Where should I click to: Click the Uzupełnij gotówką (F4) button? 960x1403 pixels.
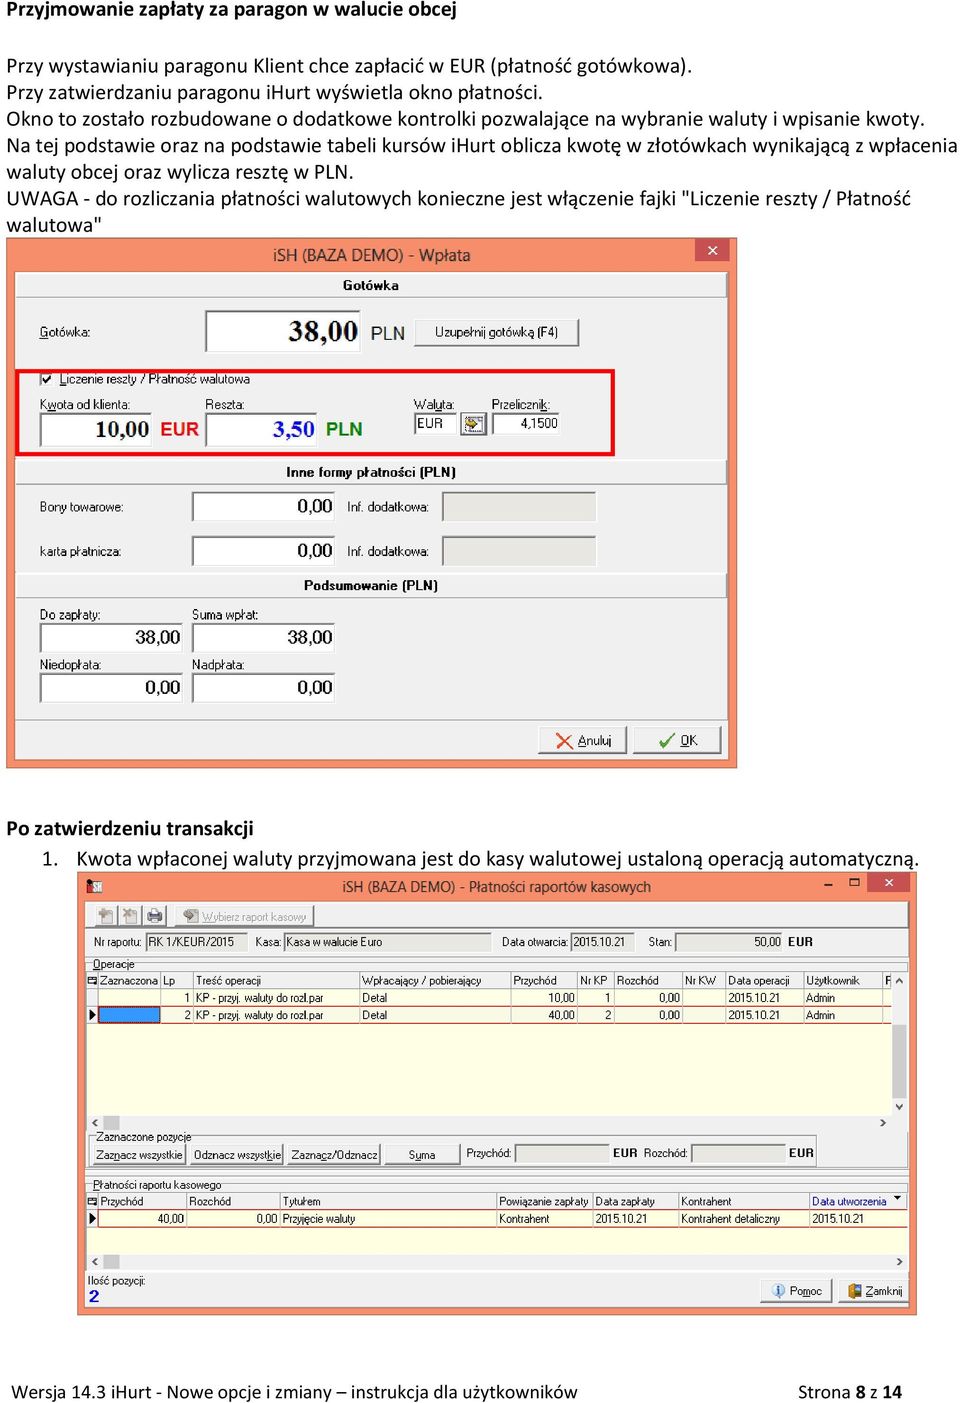[x=496, y=332]
